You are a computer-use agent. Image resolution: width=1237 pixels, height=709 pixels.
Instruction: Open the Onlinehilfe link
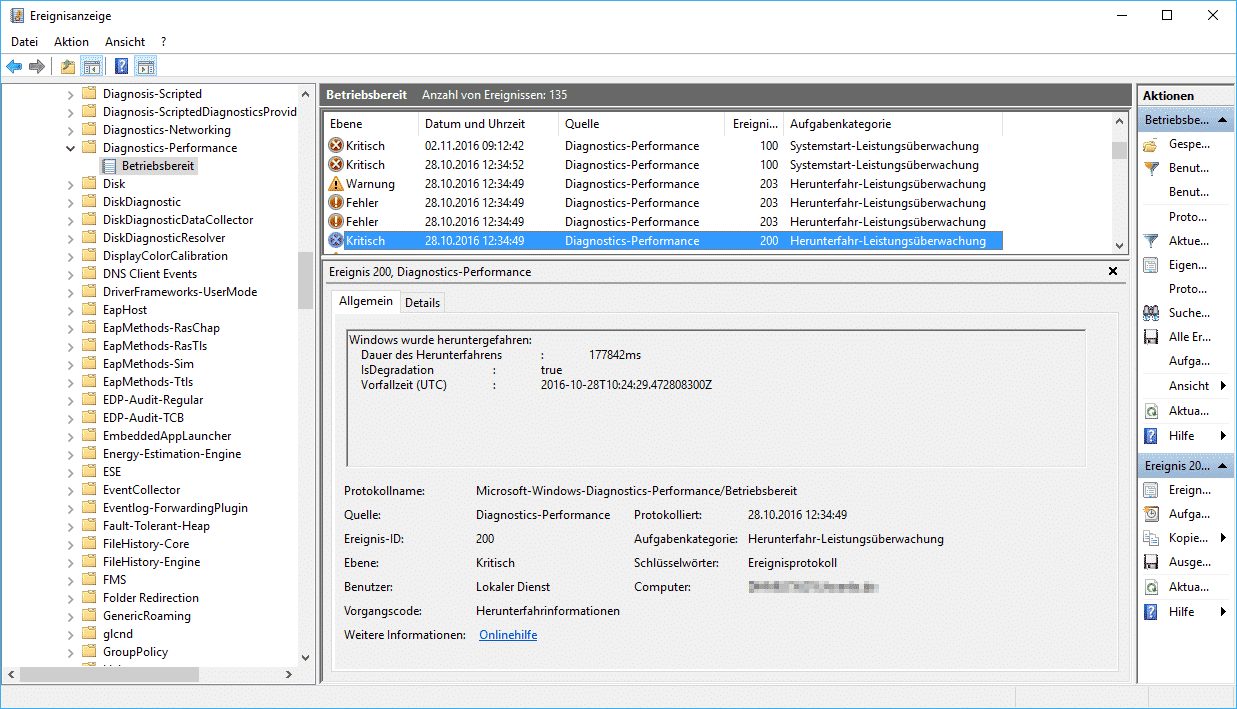tap(508, 635)
